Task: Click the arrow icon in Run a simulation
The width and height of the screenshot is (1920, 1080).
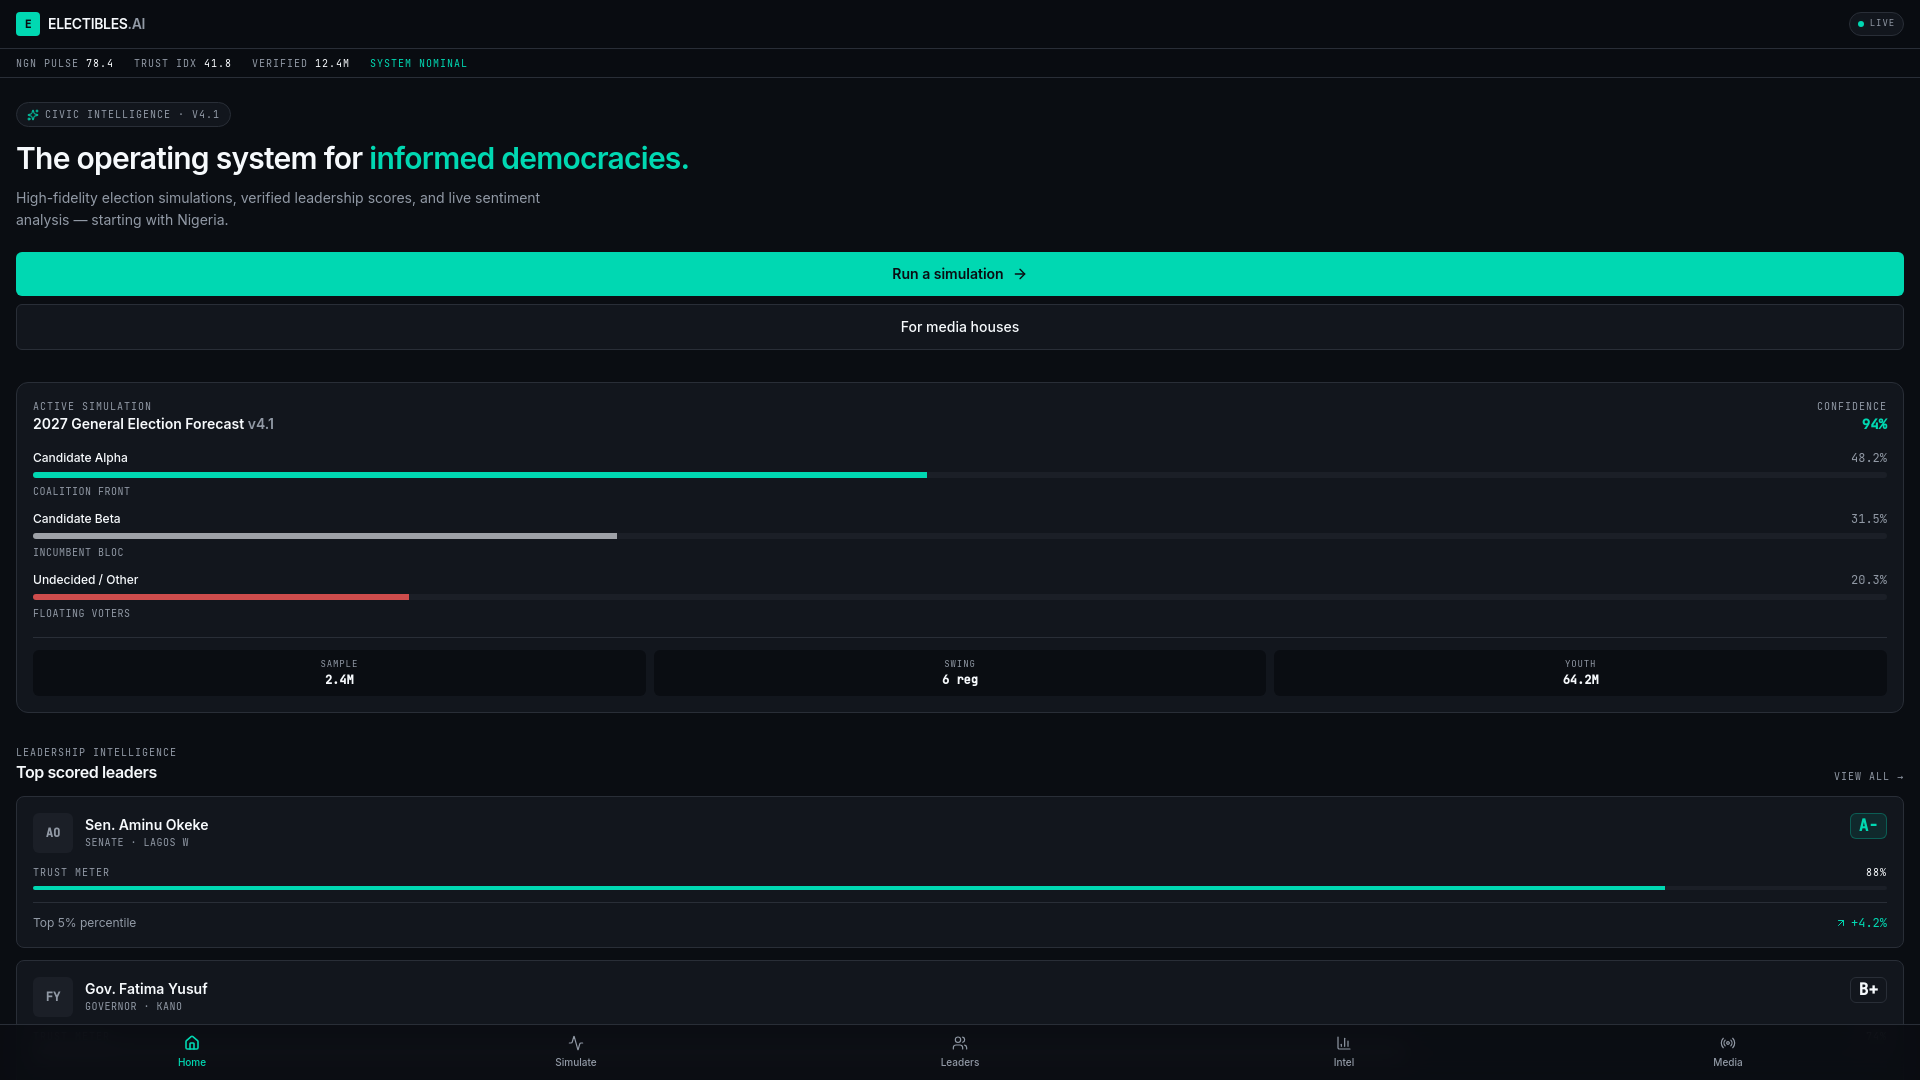Action: point(1020,274)
